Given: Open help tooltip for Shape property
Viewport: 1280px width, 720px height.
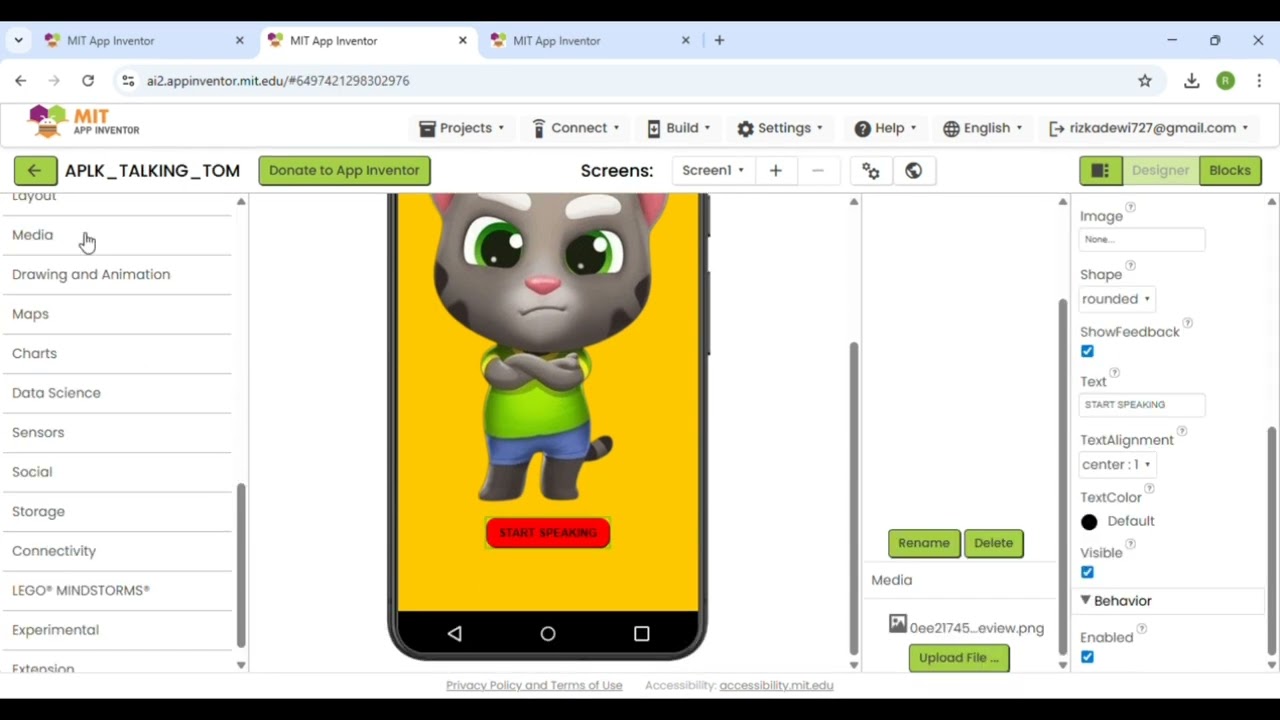Looking at the screenshot, I should 1131,266.
